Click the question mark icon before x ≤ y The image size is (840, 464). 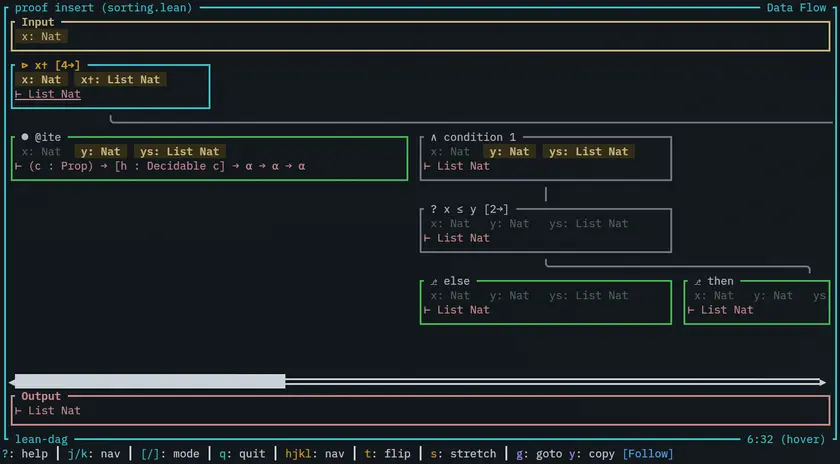click(x=433, y=209)
